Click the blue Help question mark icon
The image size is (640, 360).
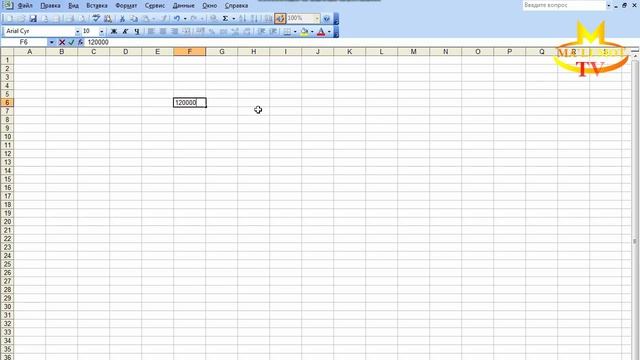326,18
